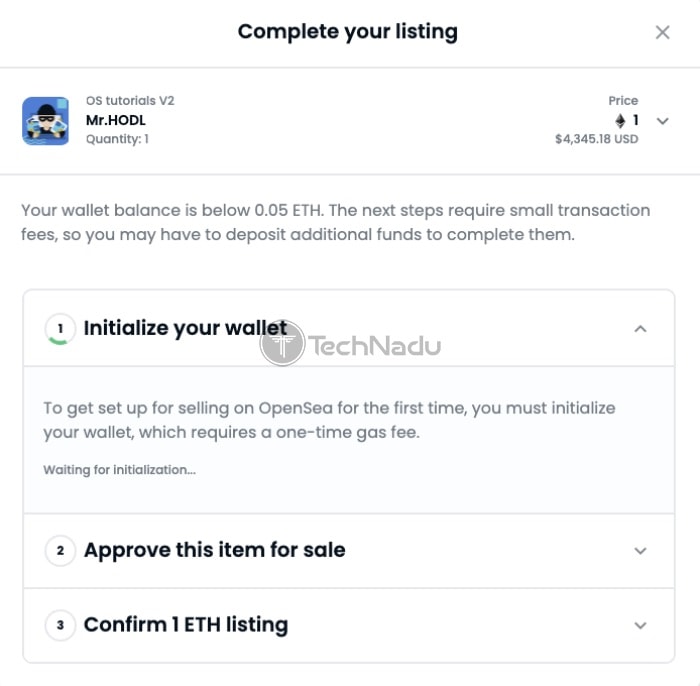The height and width of the screenshot is (686, 700).
Task: Select the Approve this item for sale heading
Action: click(215, 550)
